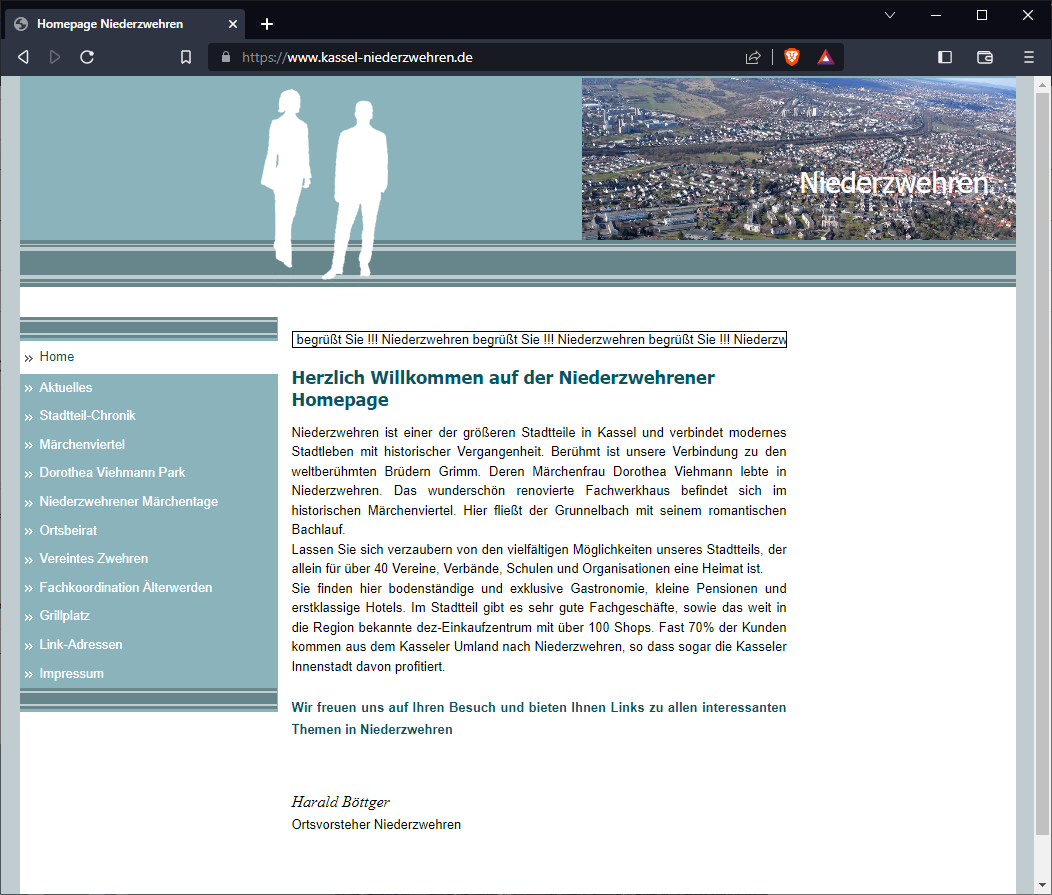Open Brave Rewards
Viewport: 1052px width, 895px height.
pos(825,57)
